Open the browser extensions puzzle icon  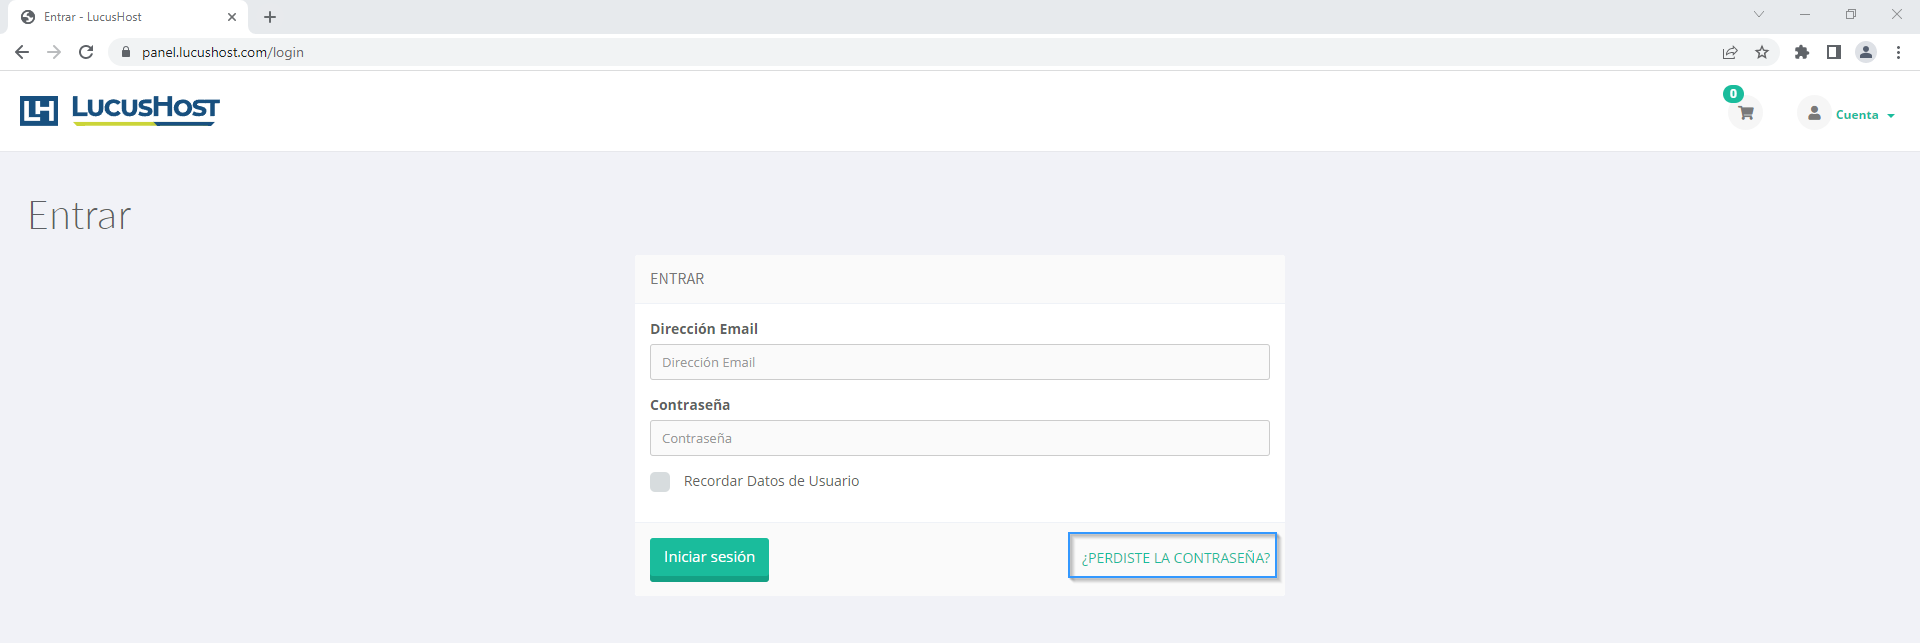1802,52
